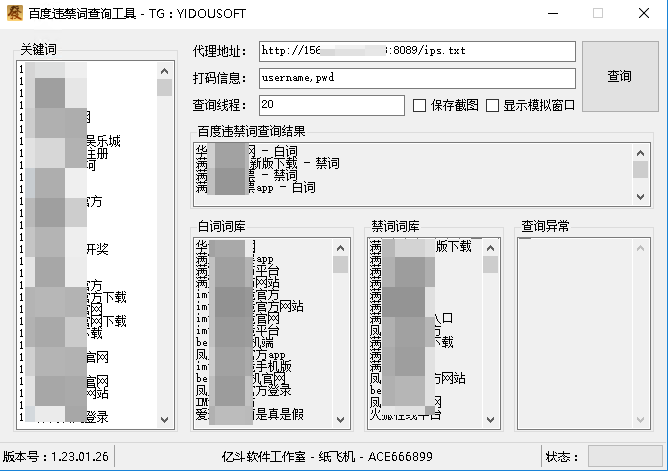Viewport: 668px width, 471px height.
Task: Select 白词词库 row ending 手机版
Action: click(x=244, y=366)
